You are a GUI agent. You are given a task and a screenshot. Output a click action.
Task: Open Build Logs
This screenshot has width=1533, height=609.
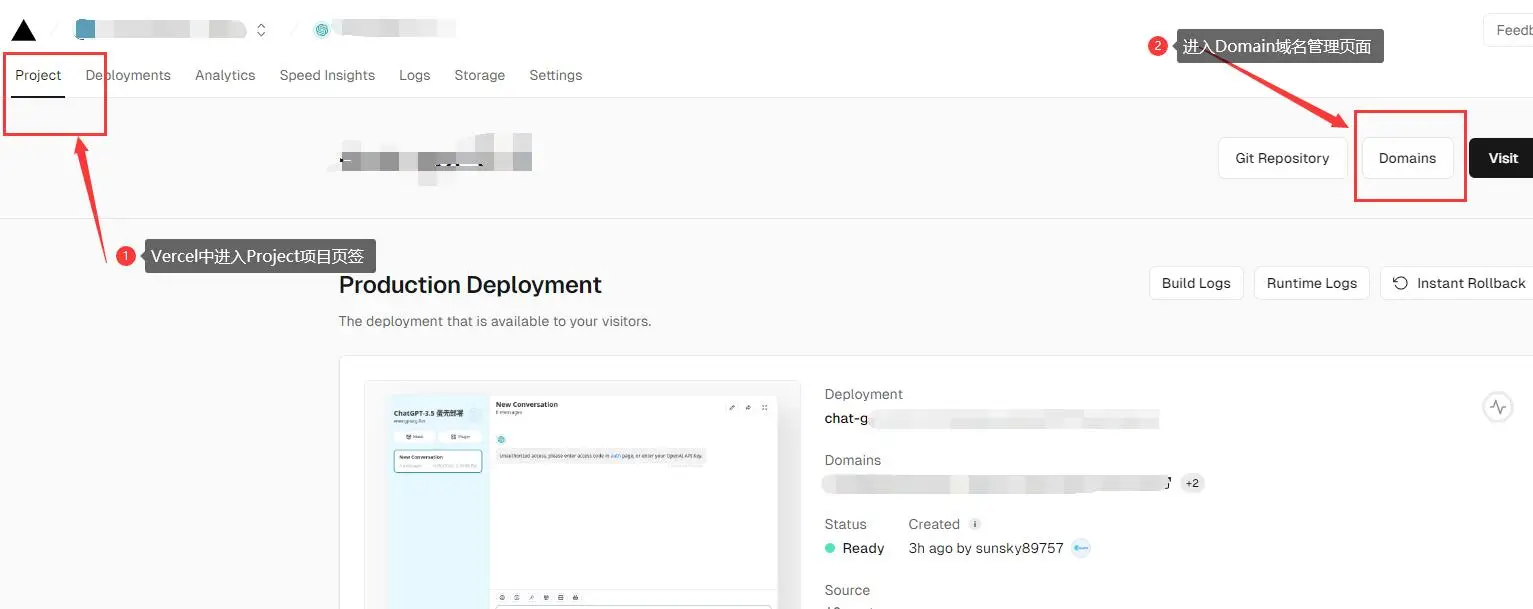click(1196, 283)
